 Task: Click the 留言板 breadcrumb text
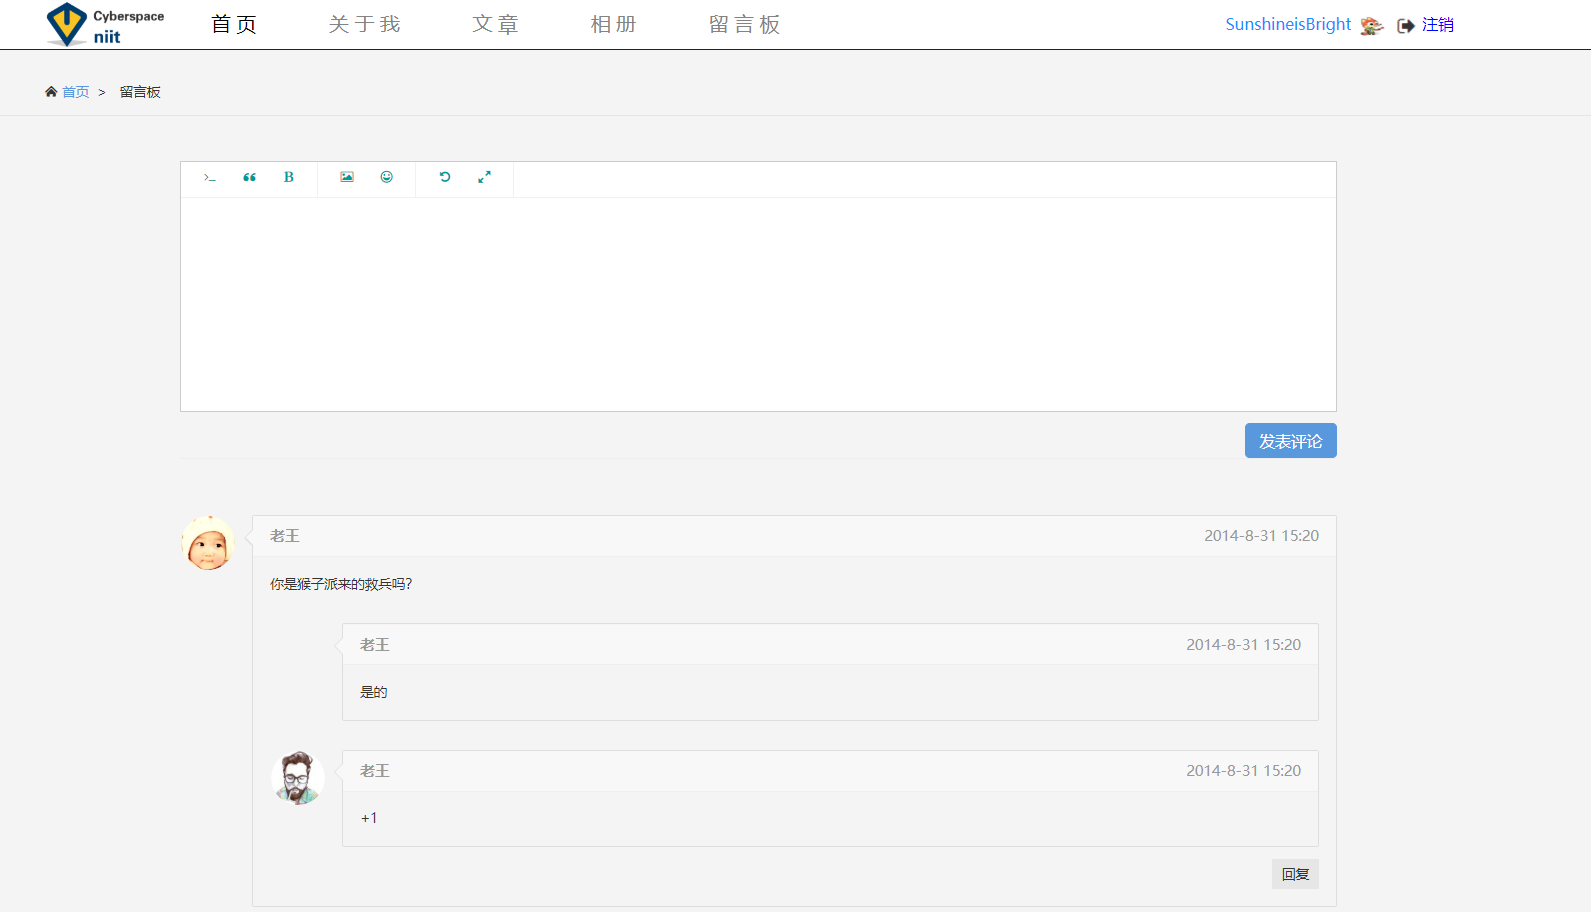click(140, 92)
